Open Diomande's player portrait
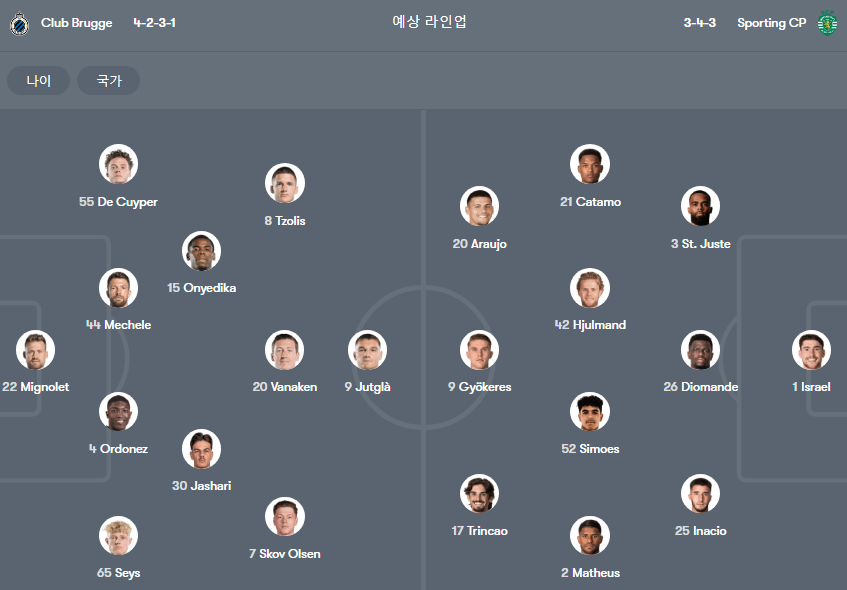Image resolution: width=847 pixels, height=590 pixels. coord(701,350)
